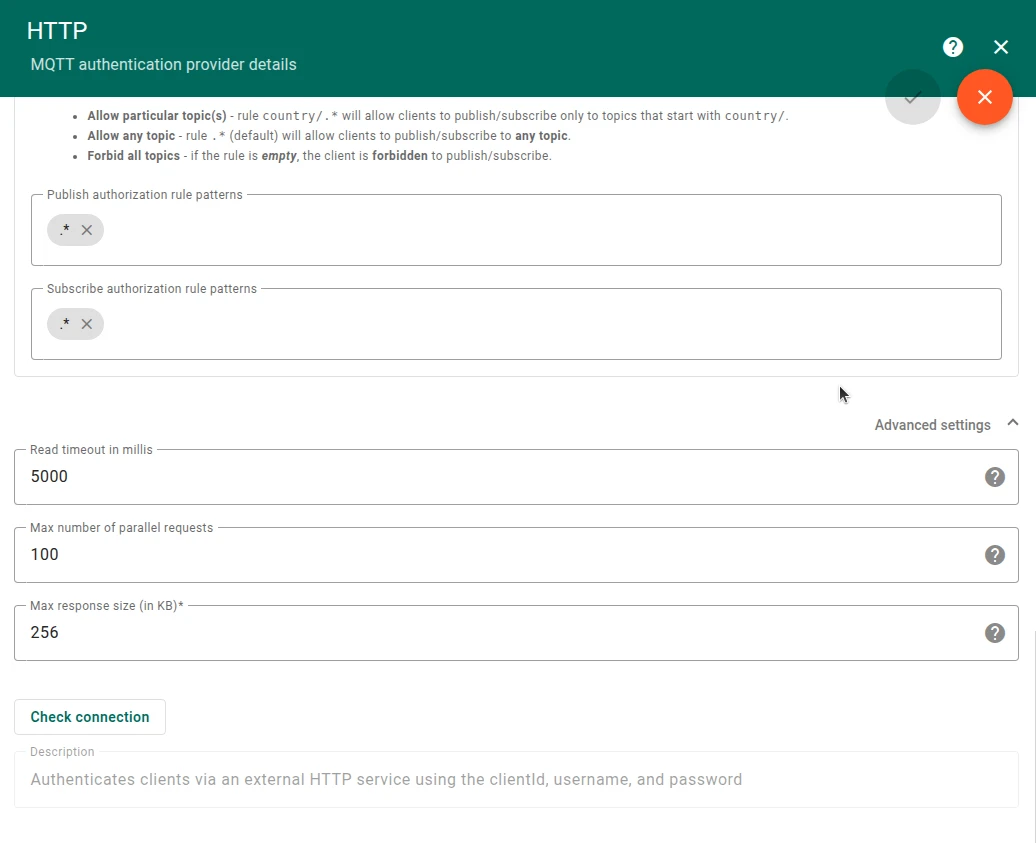Click the orange cancel changes button
The height and width of the screenshot is (843, 1036).
click(984, 97)
